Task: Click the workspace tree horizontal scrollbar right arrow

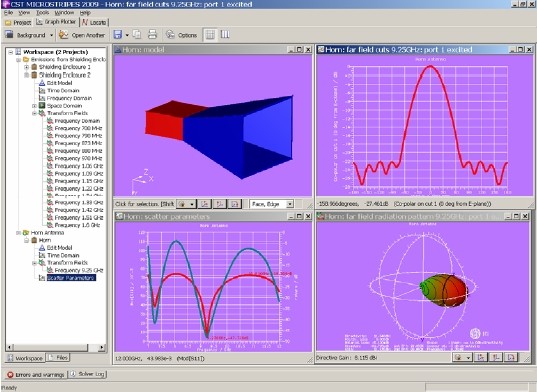Action: point(102,347)
